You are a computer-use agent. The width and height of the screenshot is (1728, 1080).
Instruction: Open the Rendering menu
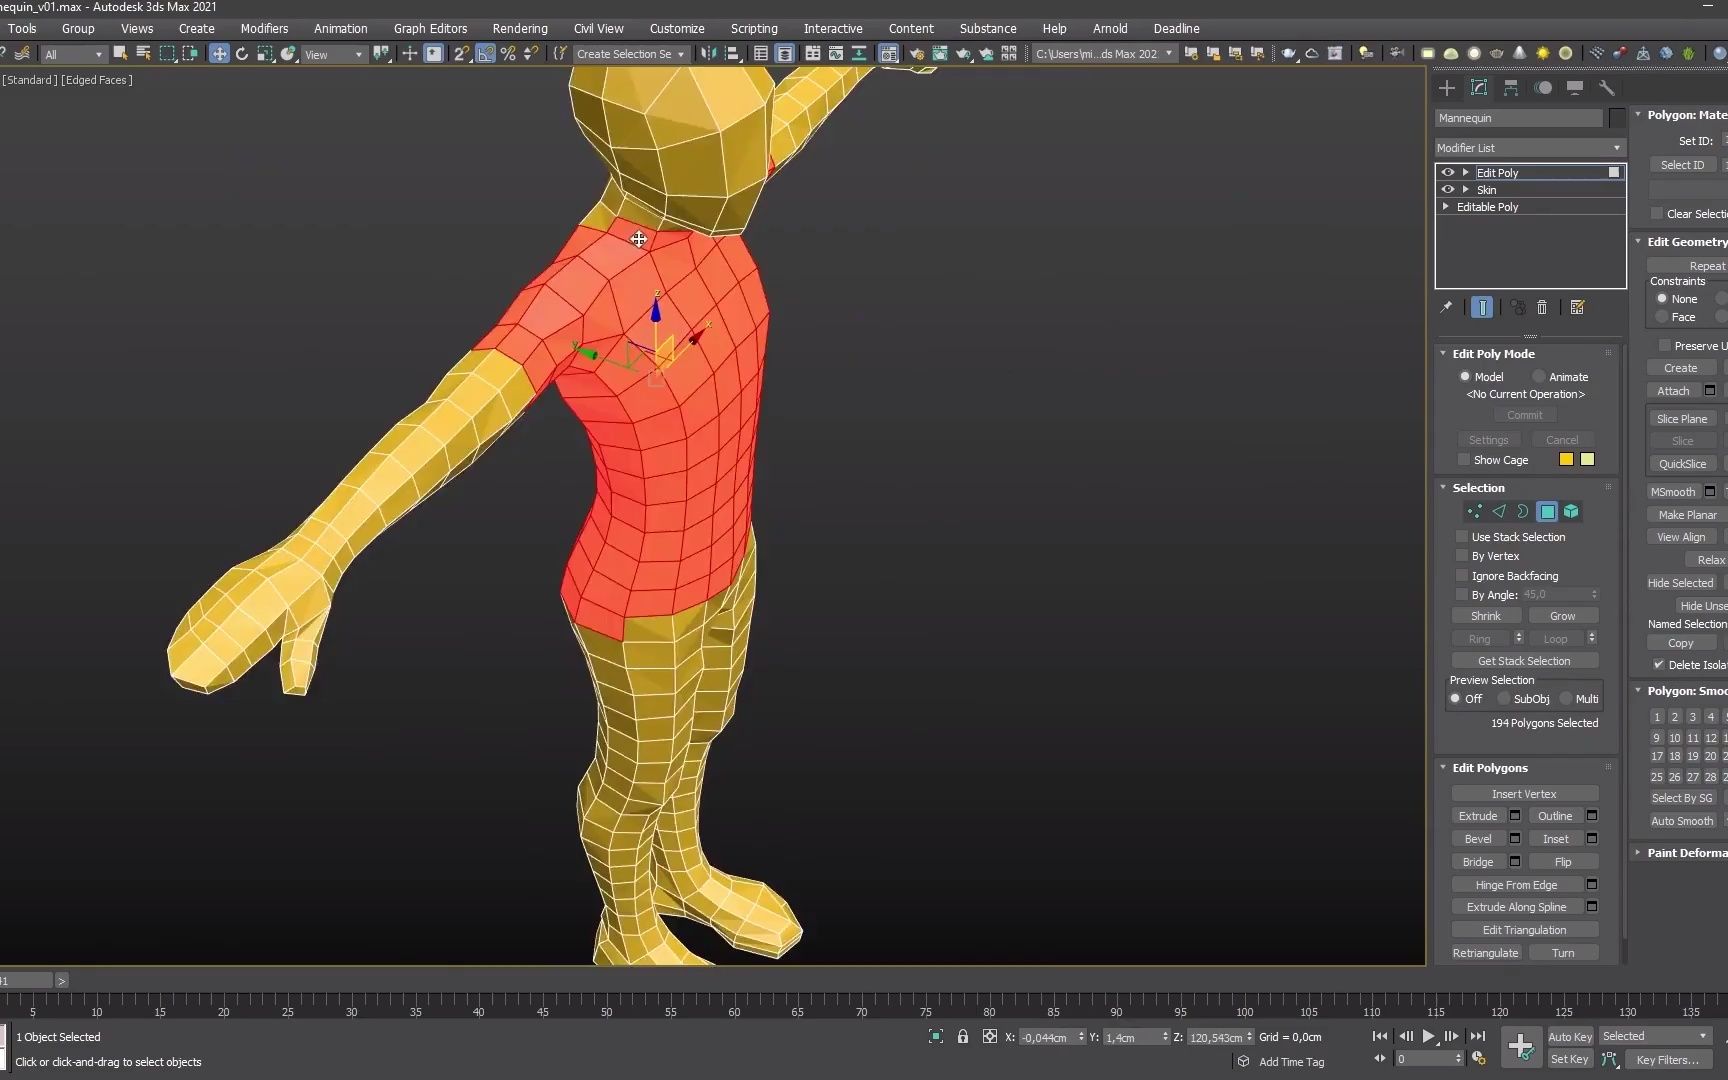tap(519, 28)
